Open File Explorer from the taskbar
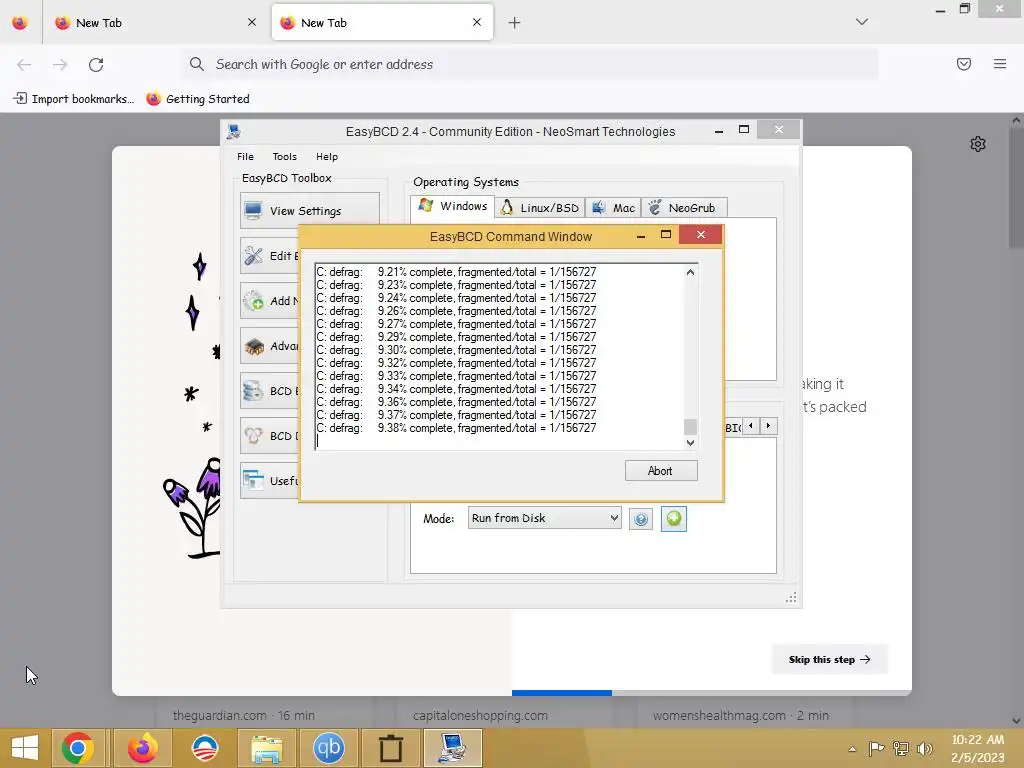 point(266,748)
